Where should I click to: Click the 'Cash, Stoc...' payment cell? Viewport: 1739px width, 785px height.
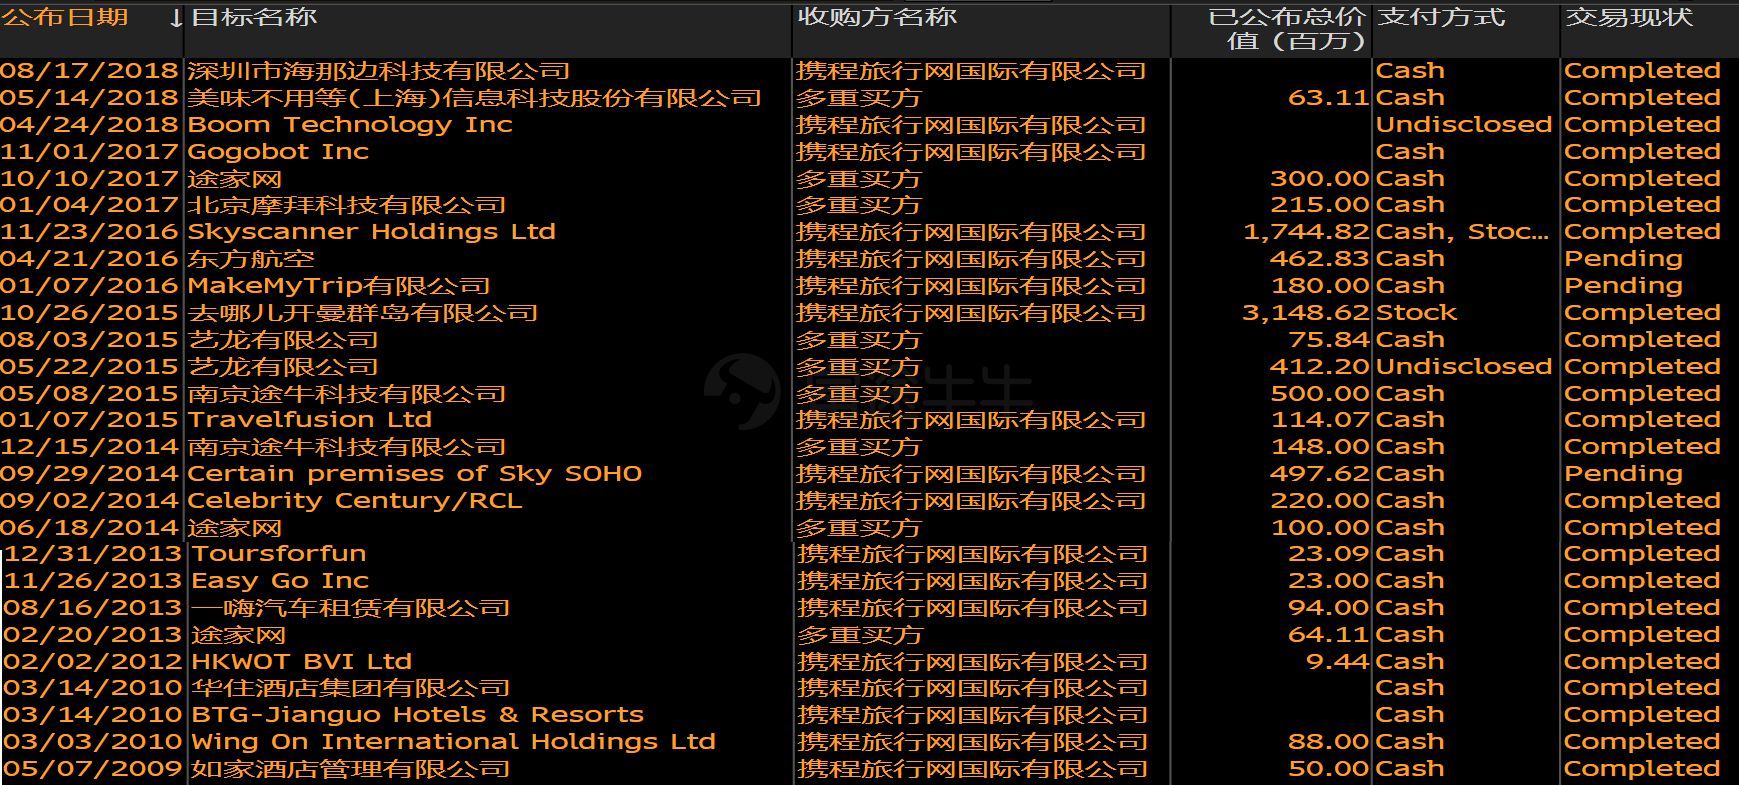pos(1462,232)
